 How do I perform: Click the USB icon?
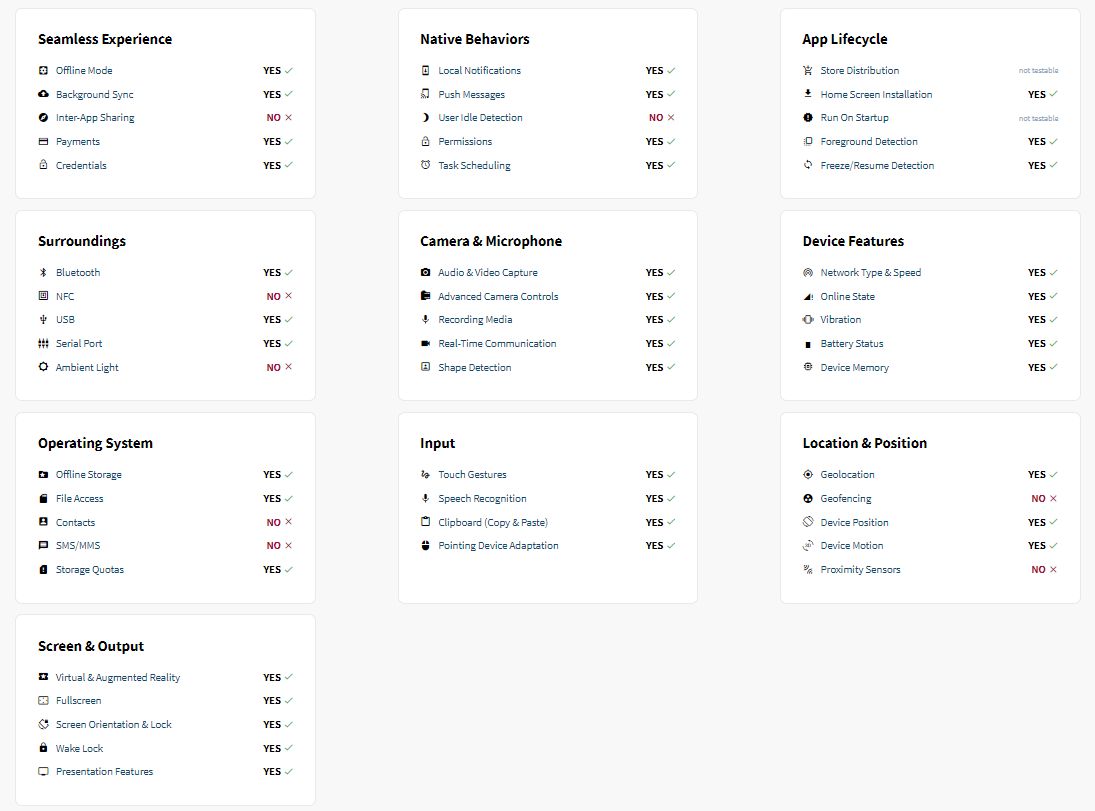(43, 320)
